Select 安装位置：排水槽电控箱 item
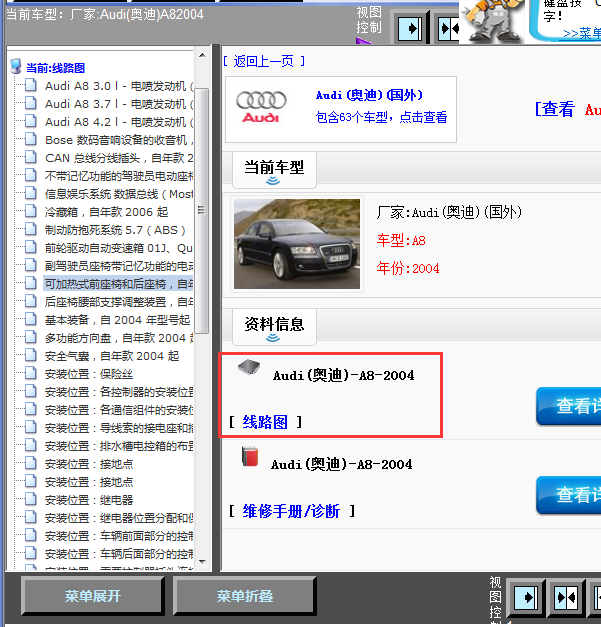 pyautogui.click(x=119, y=446)
